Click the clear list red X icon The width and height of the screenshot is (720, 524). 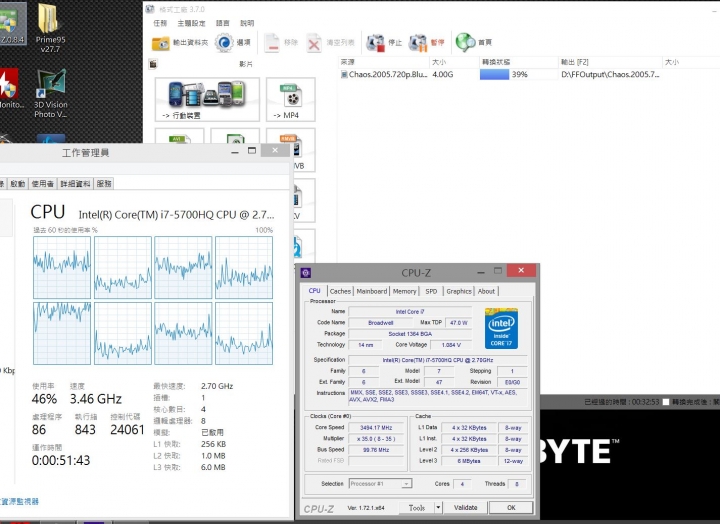pyautogui.click(x=314, y=43)
